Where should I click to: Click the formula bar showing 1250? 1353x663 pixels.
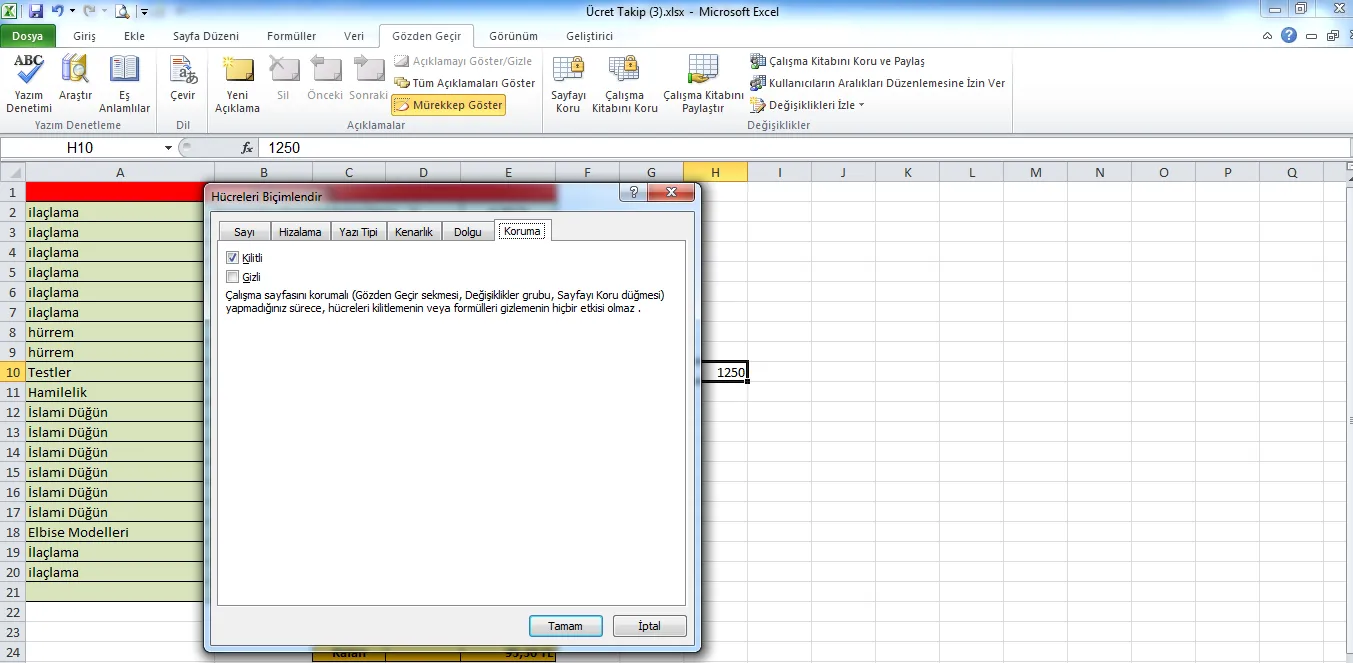[x=700, y=148]
